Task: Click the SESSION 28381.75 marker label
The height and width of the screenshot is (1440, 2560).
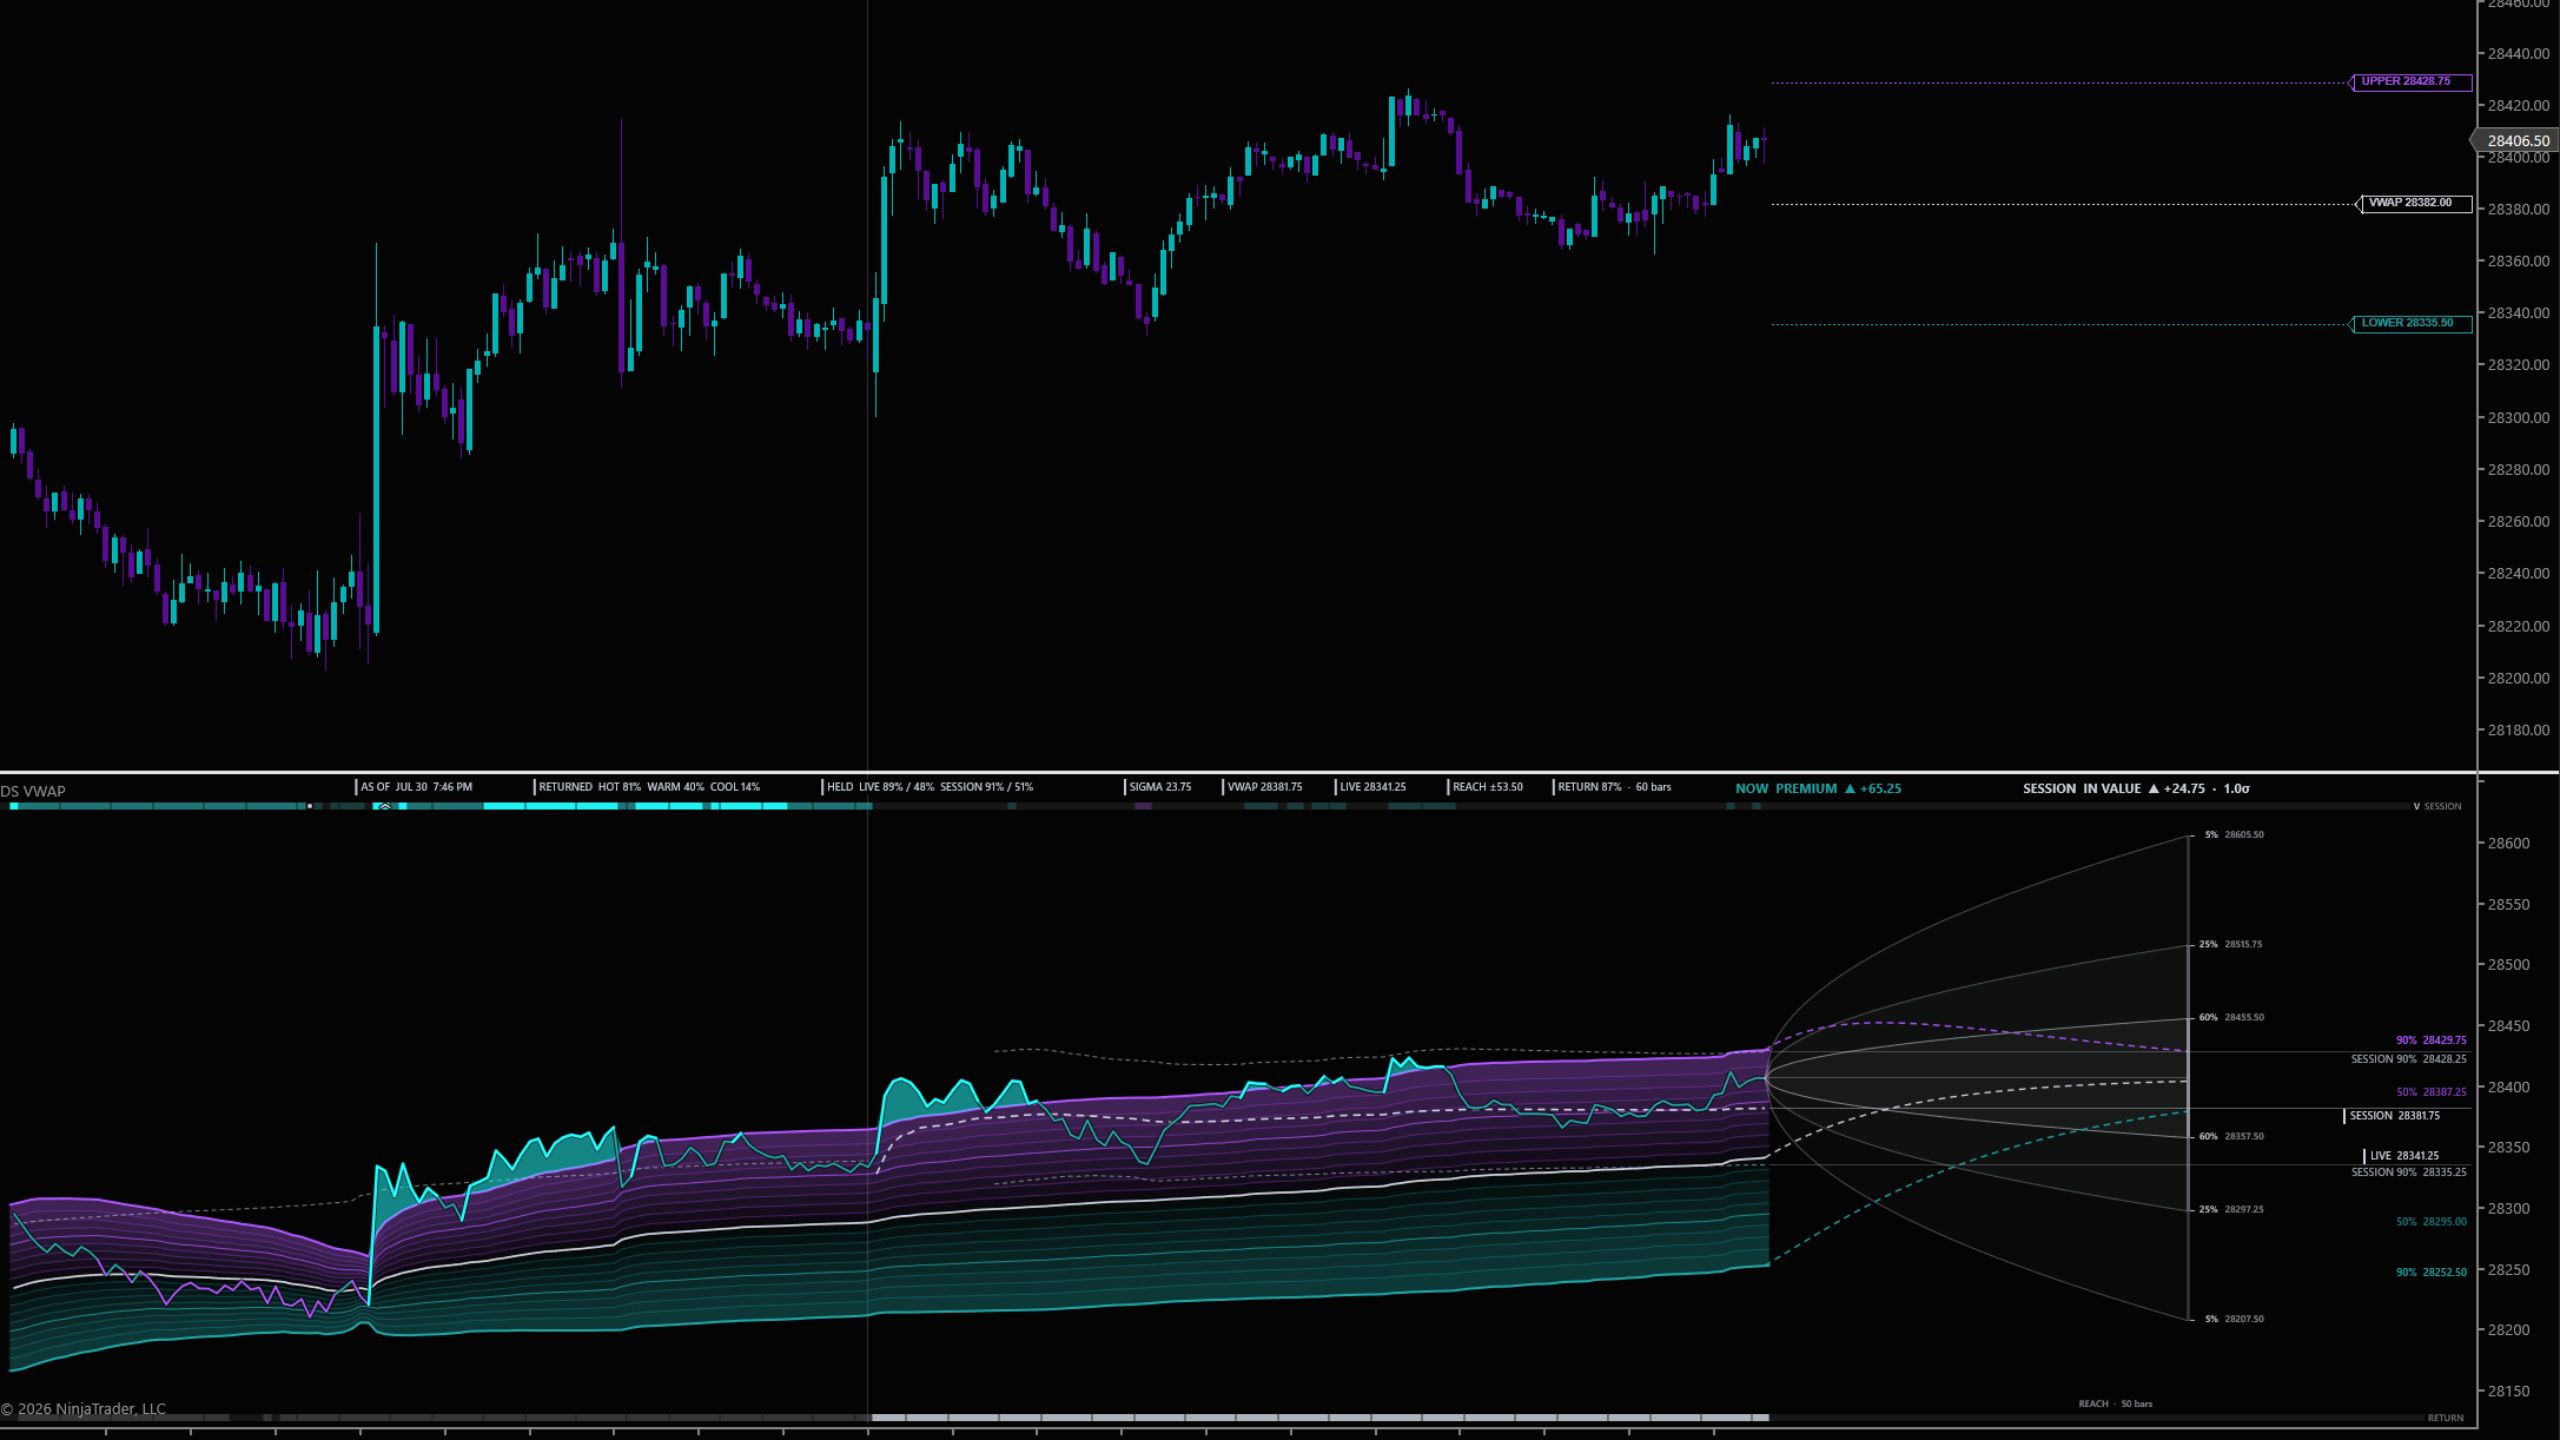Action: coord(2393,1116)
